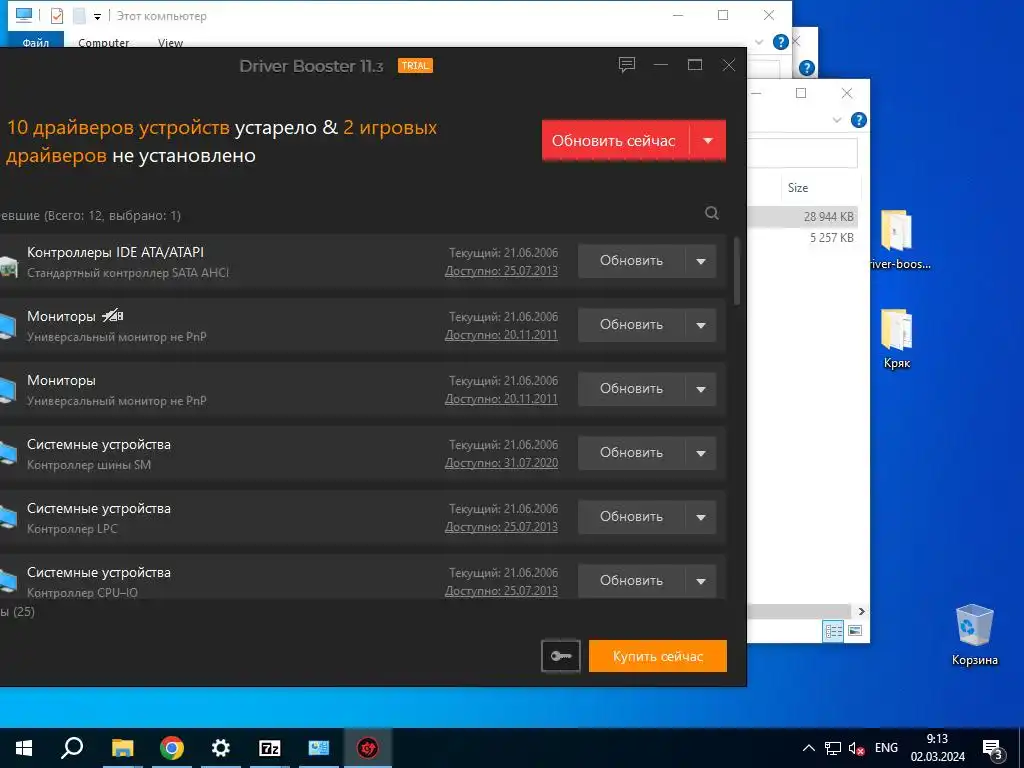Click the TRIAL badge in the title bar
Screen dimensions: 1024x768
tap(415, 65)
